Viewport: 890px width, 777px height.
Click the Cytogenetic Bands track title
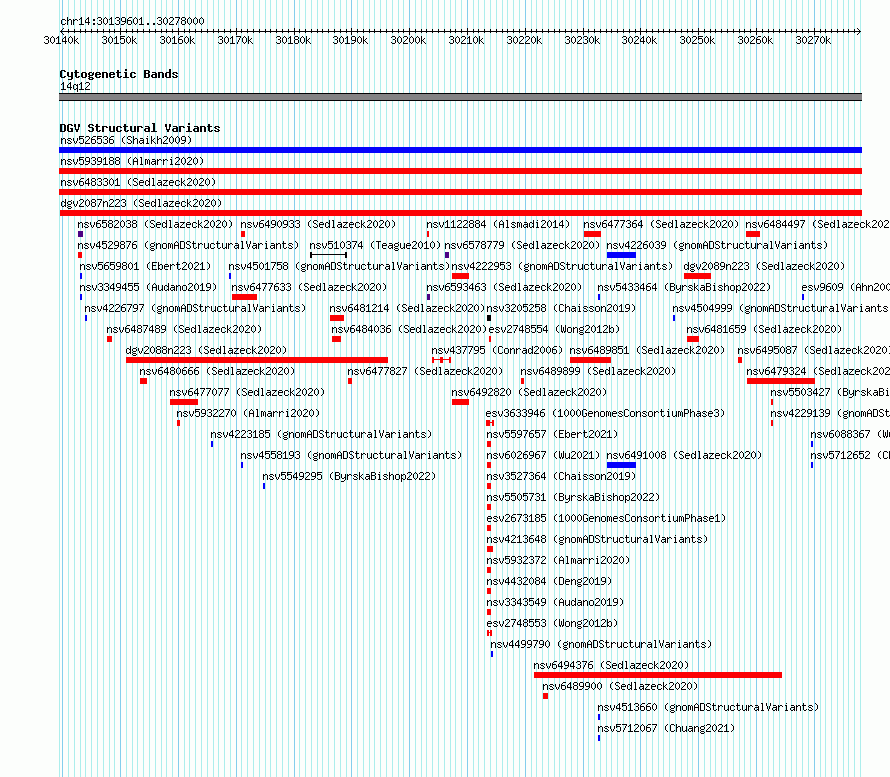(x=119, y=74)
